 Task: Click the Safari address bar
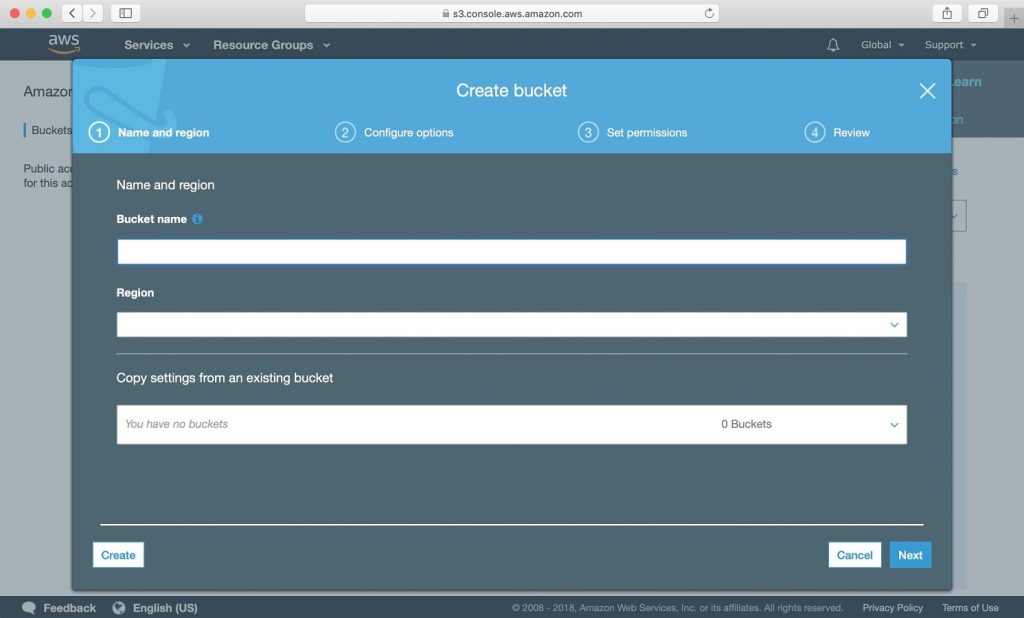point(511,13)
